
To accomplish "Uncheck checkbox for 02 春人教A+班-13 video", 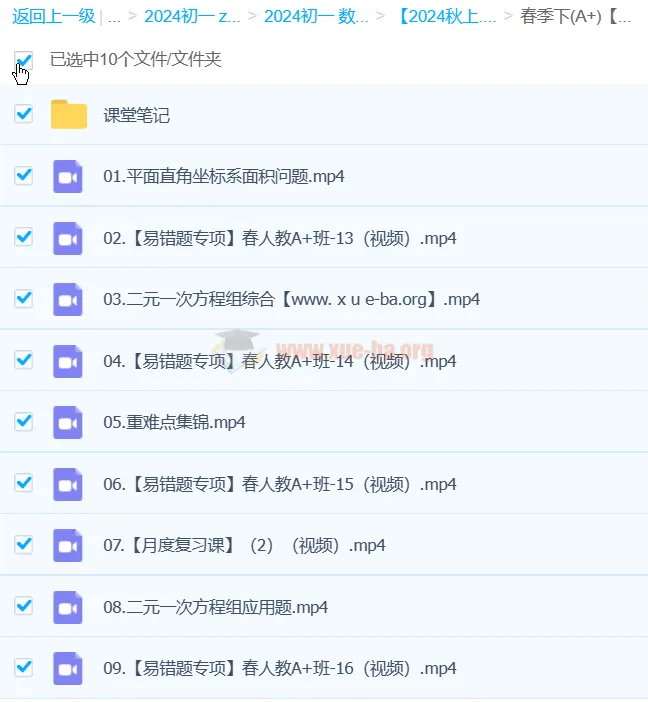I will coord(23,236).
